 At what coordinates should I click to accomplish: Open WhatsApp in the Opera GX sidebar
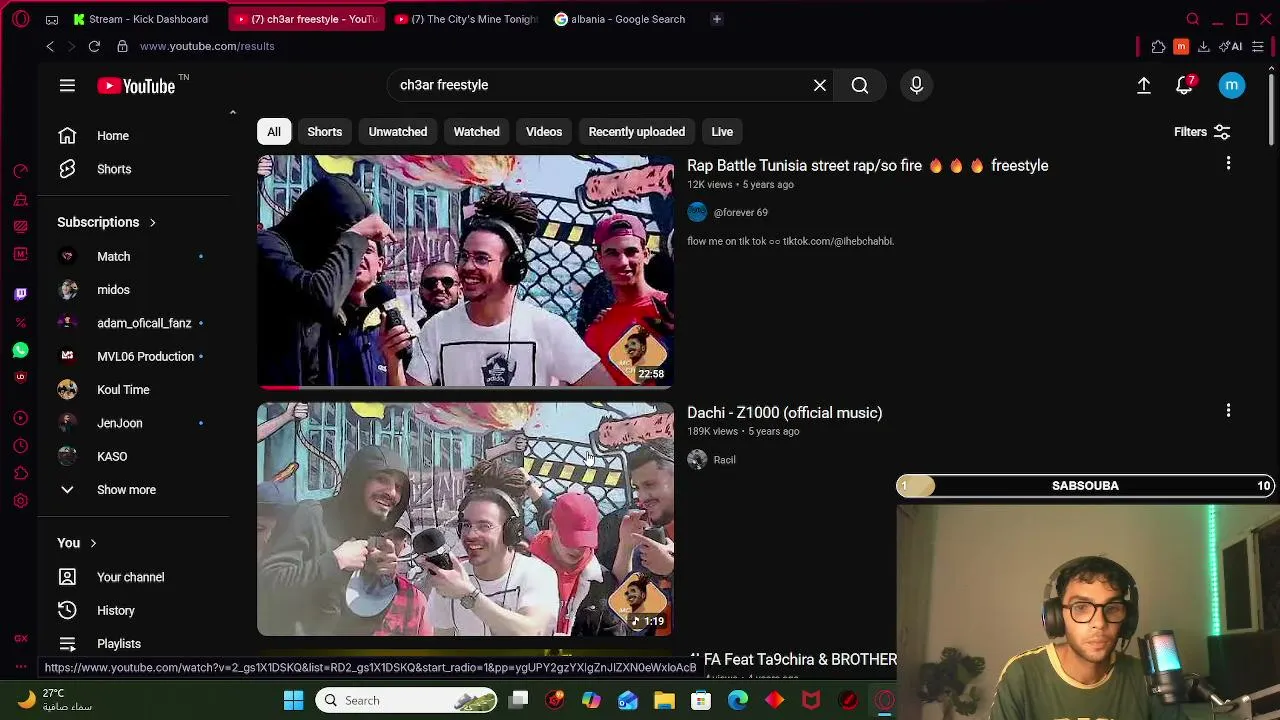[20, 350]
